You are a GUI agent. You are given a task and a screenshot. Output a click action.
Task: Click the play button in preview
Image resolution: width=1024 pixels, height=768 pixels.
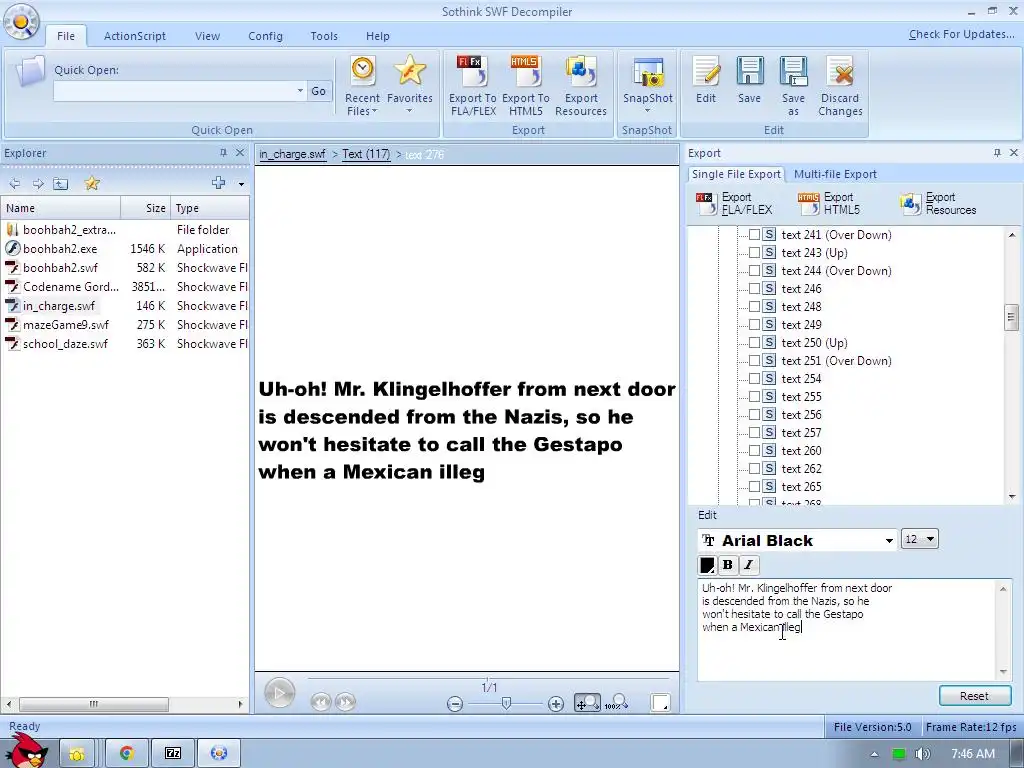[x=280, y=693]
